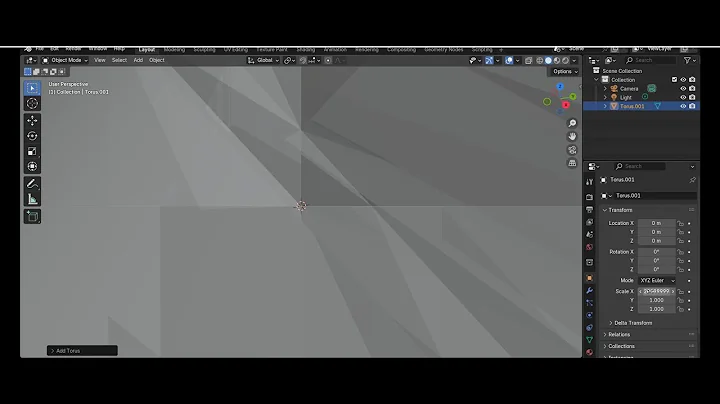Image resolution: width=720 pixels, height=404 pixels.
Task: Open the World properties tab
Action: pyautogui.click(x=590, y=247)
